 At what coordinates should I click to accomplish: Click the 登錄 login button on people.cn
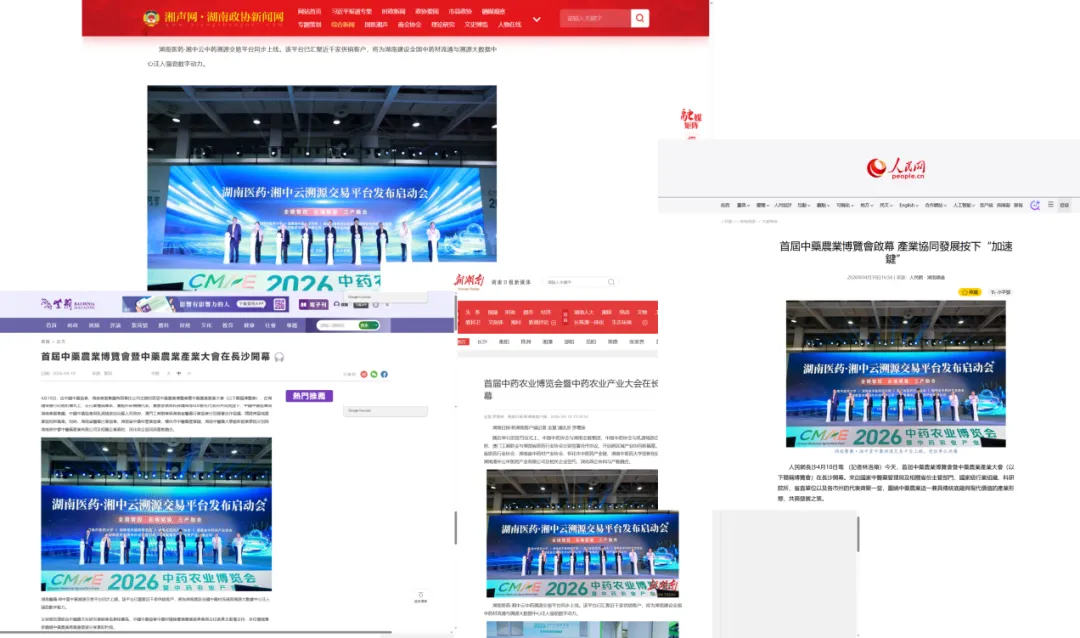click(1064, 205)
